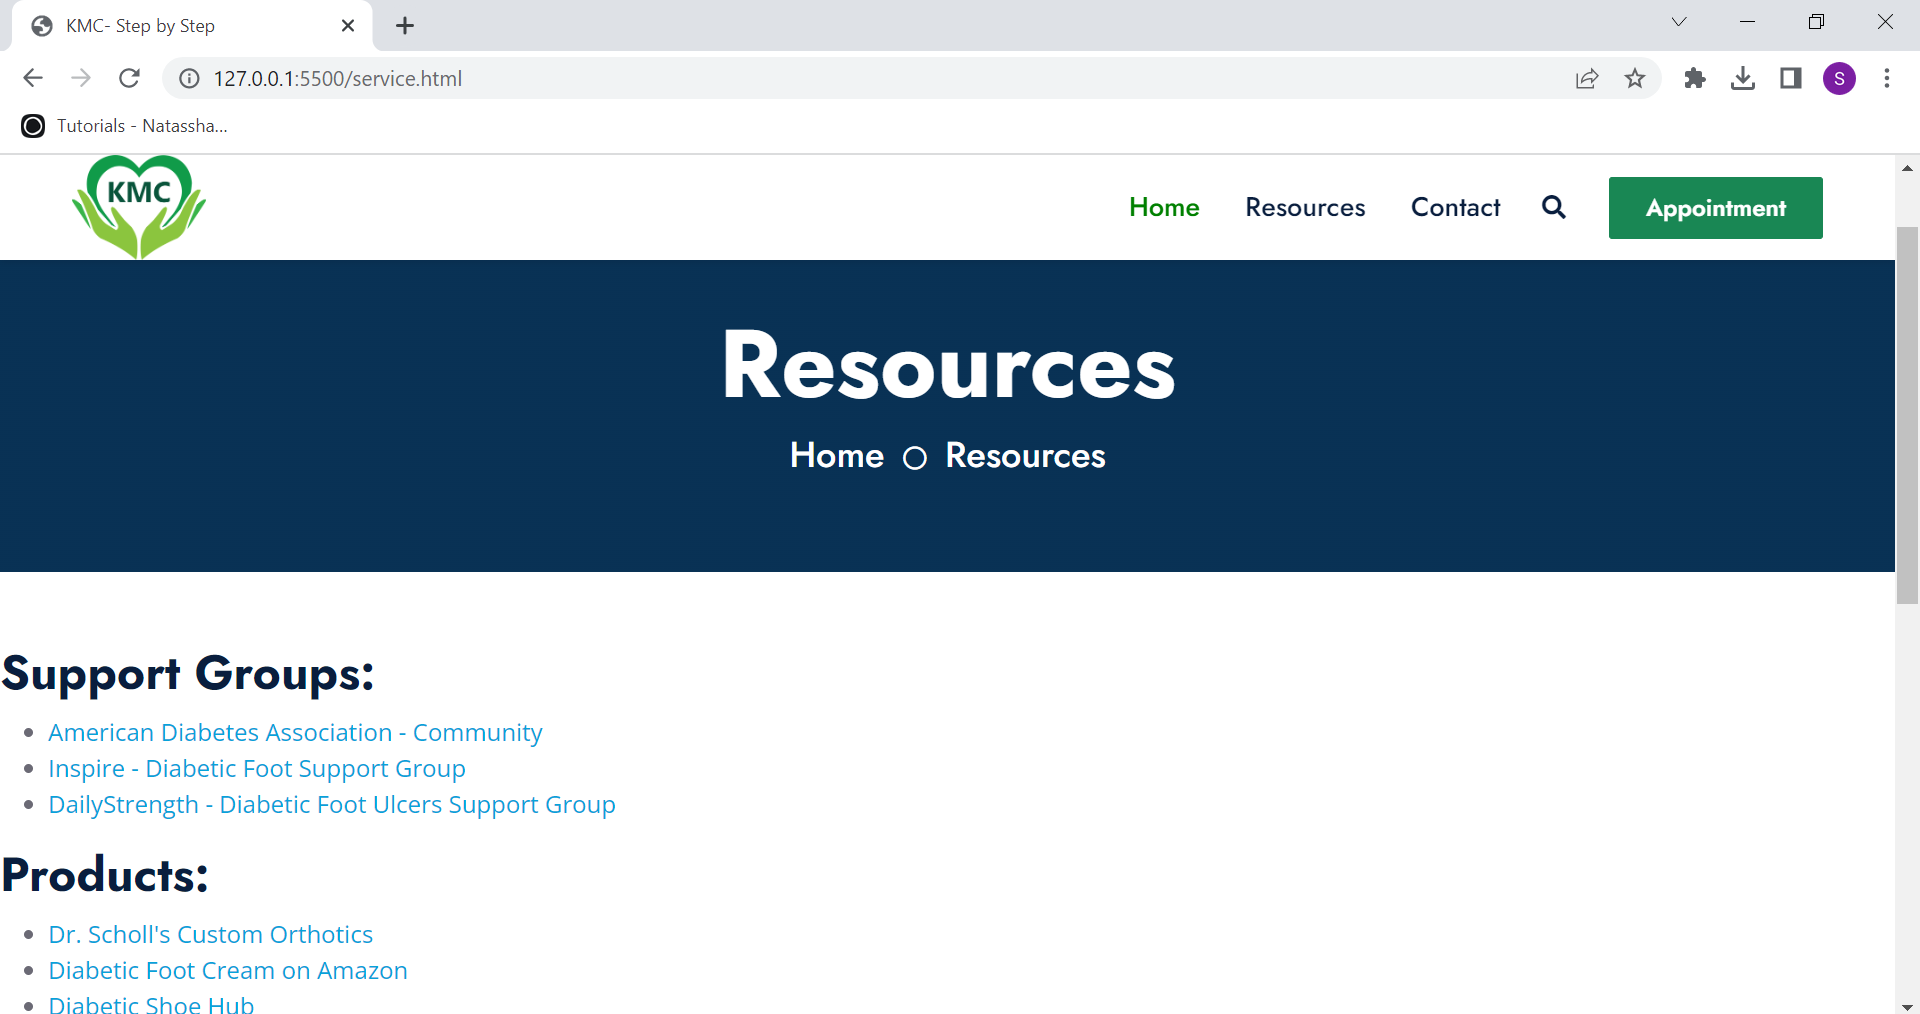Open Contact in navigation menu
This screenshot has height=1014, width=1920.
point(1455,207)
